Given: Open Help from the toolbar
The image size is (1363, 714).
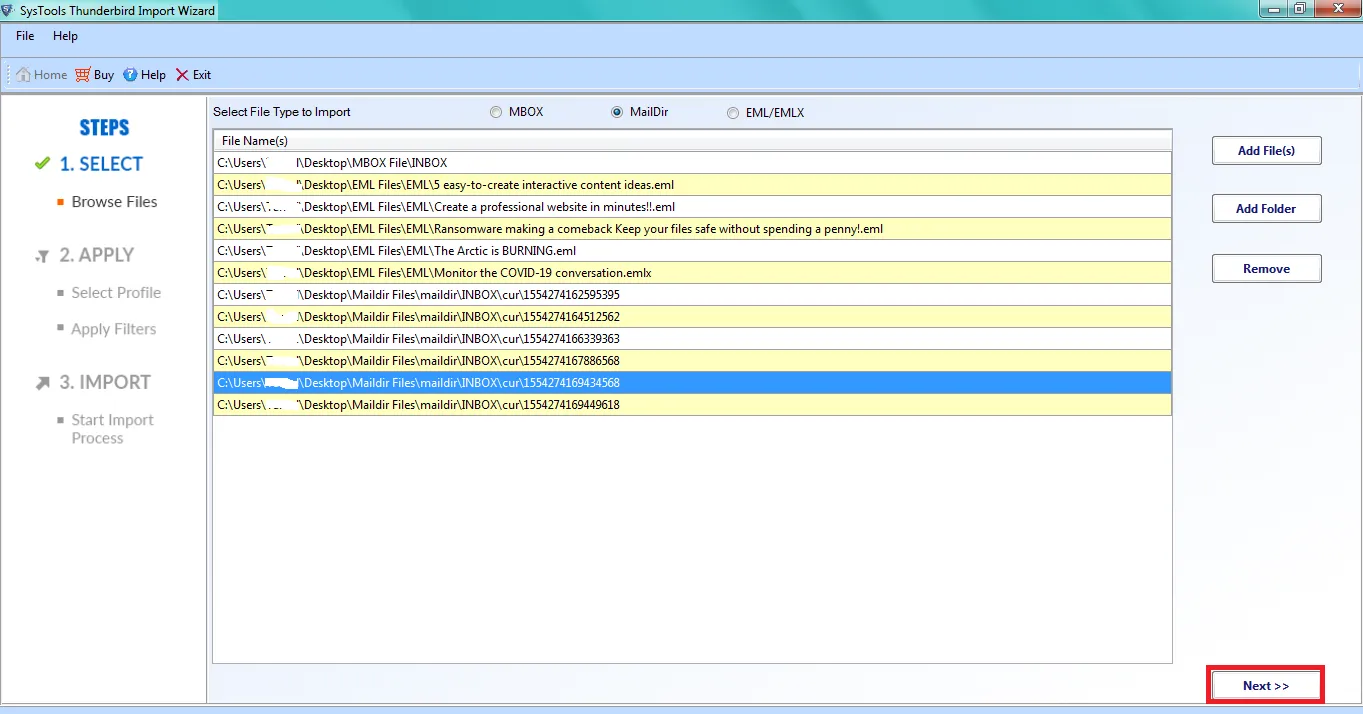Looking at the screenshot, I should pos(144,75).
